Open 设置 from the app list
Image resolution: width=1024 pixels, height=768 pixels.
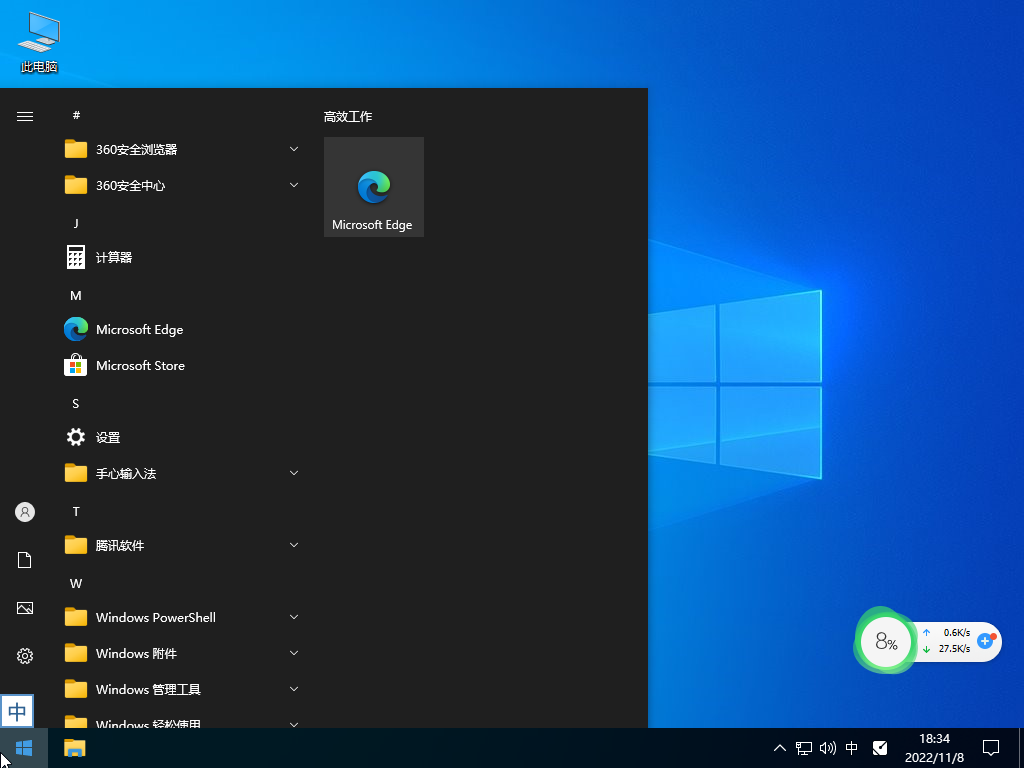point(182,438)
